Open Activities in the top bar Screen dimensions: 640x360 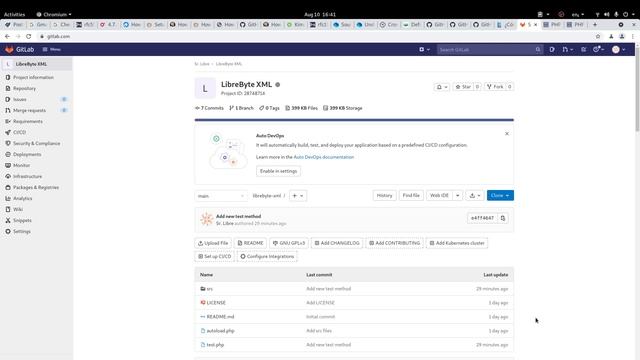click(14, 14)
